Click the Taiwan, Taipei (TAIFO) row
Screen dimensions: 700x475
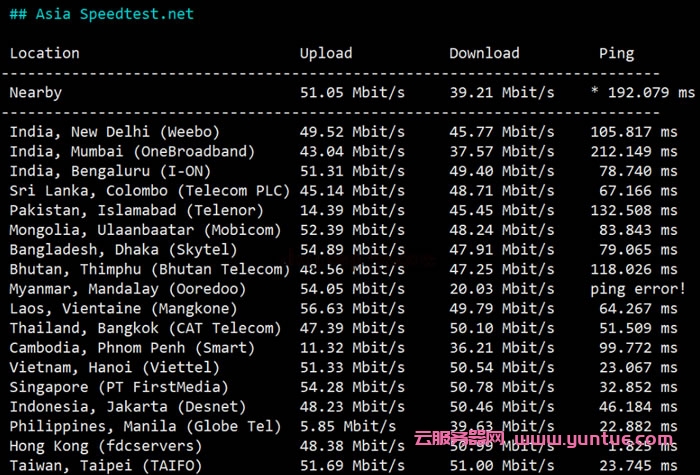click(105, 465)
